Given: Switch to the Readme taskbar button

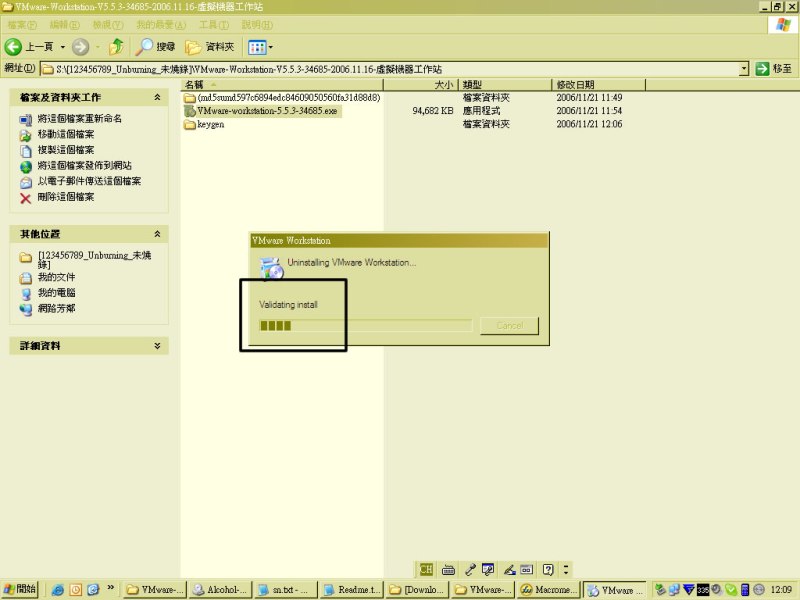Looking at the screenshot, I should tap(352, 590).
